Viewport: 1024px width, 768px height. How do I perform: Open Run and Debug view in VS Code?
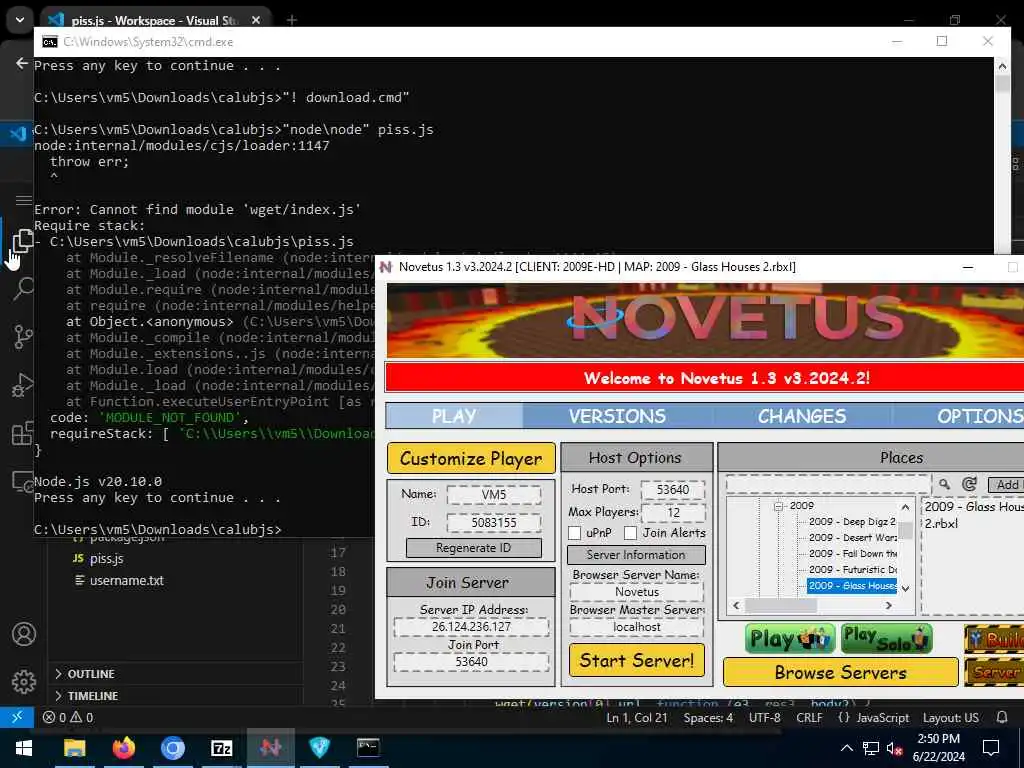coord(23,385)
